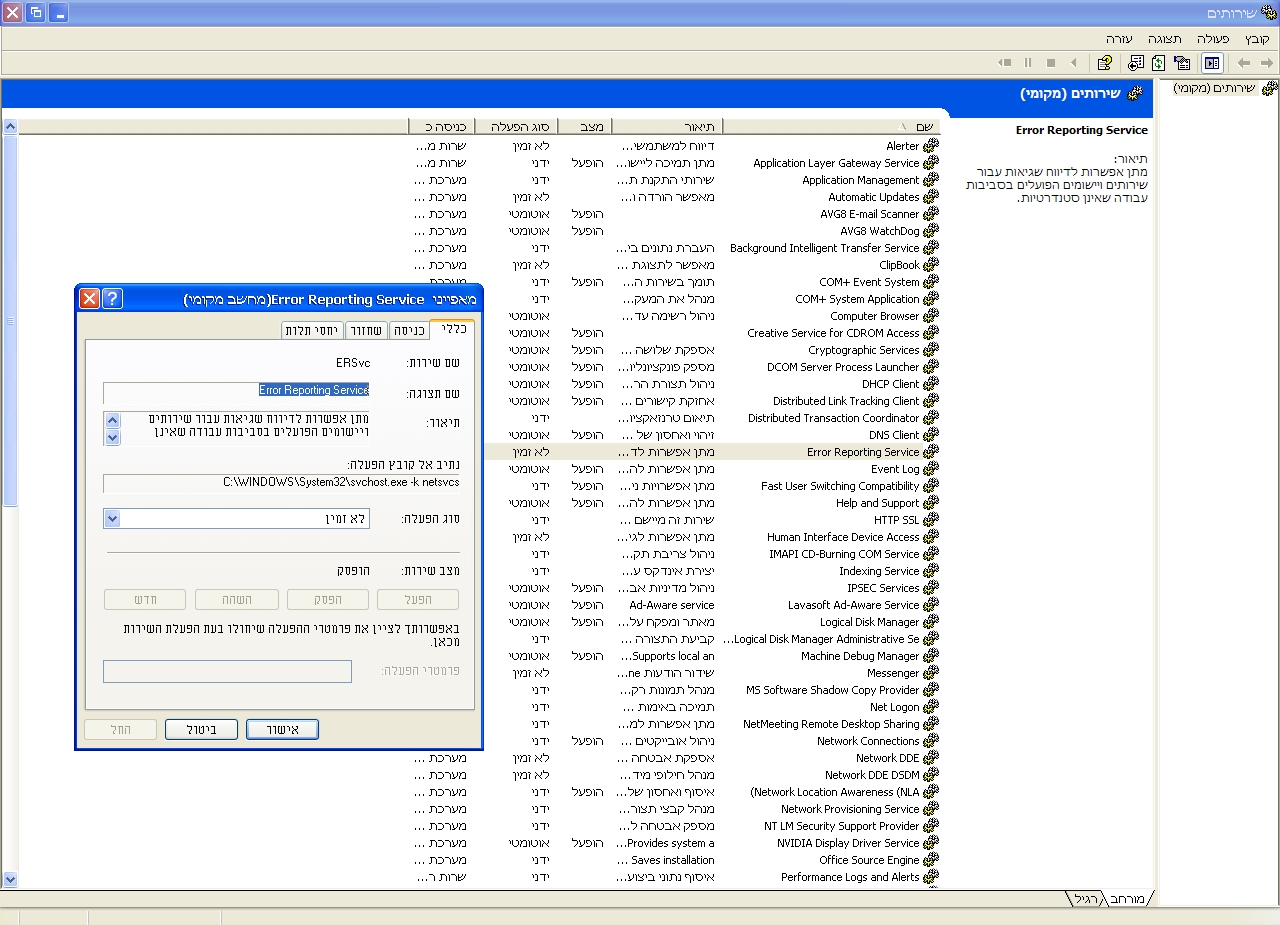Image resolution: width=1280 pixels, height=925 pixels.
Task: Click the תיאור column header
Action: pos(667,126)
